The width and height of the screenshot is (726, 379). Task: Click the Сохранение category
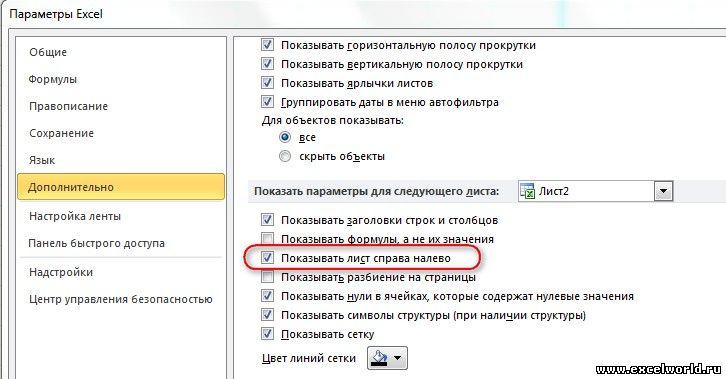(x=61, y=133)
